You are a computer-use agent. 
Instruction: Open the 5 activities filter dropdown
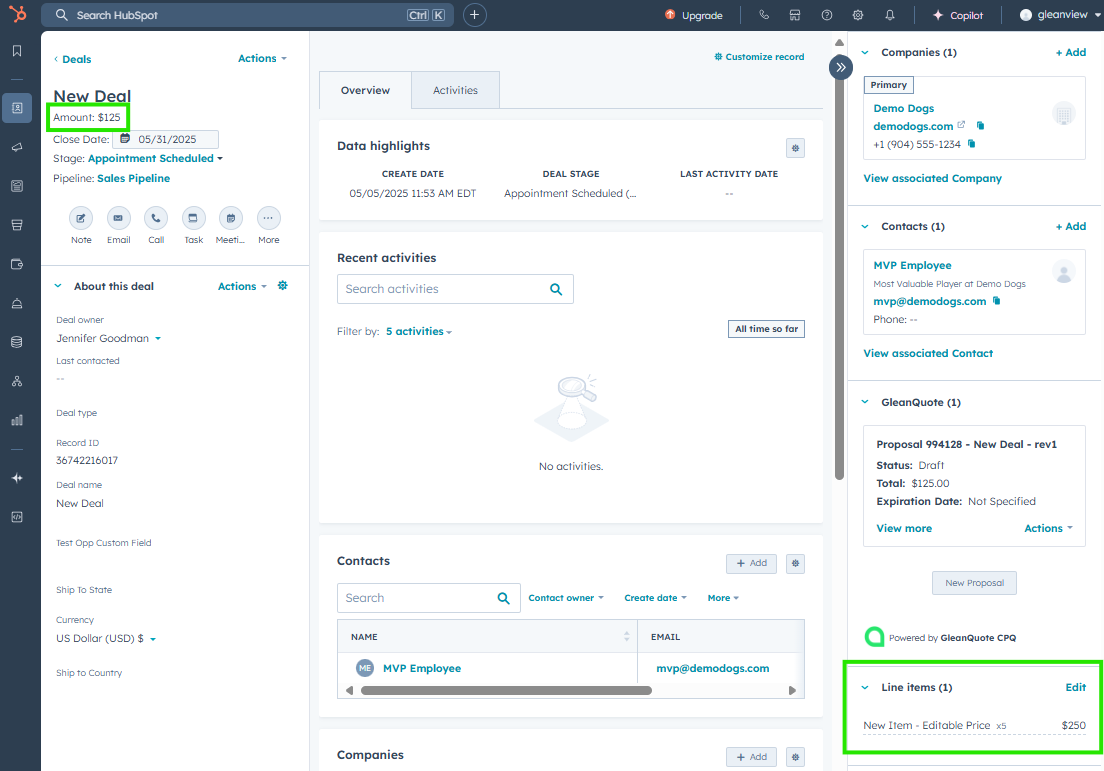419,332
